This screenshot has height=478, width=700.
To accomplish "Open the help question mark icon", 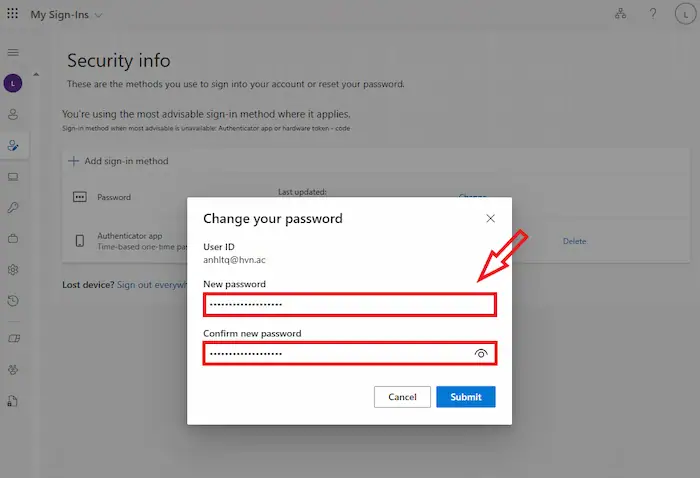I will (653, 15).
